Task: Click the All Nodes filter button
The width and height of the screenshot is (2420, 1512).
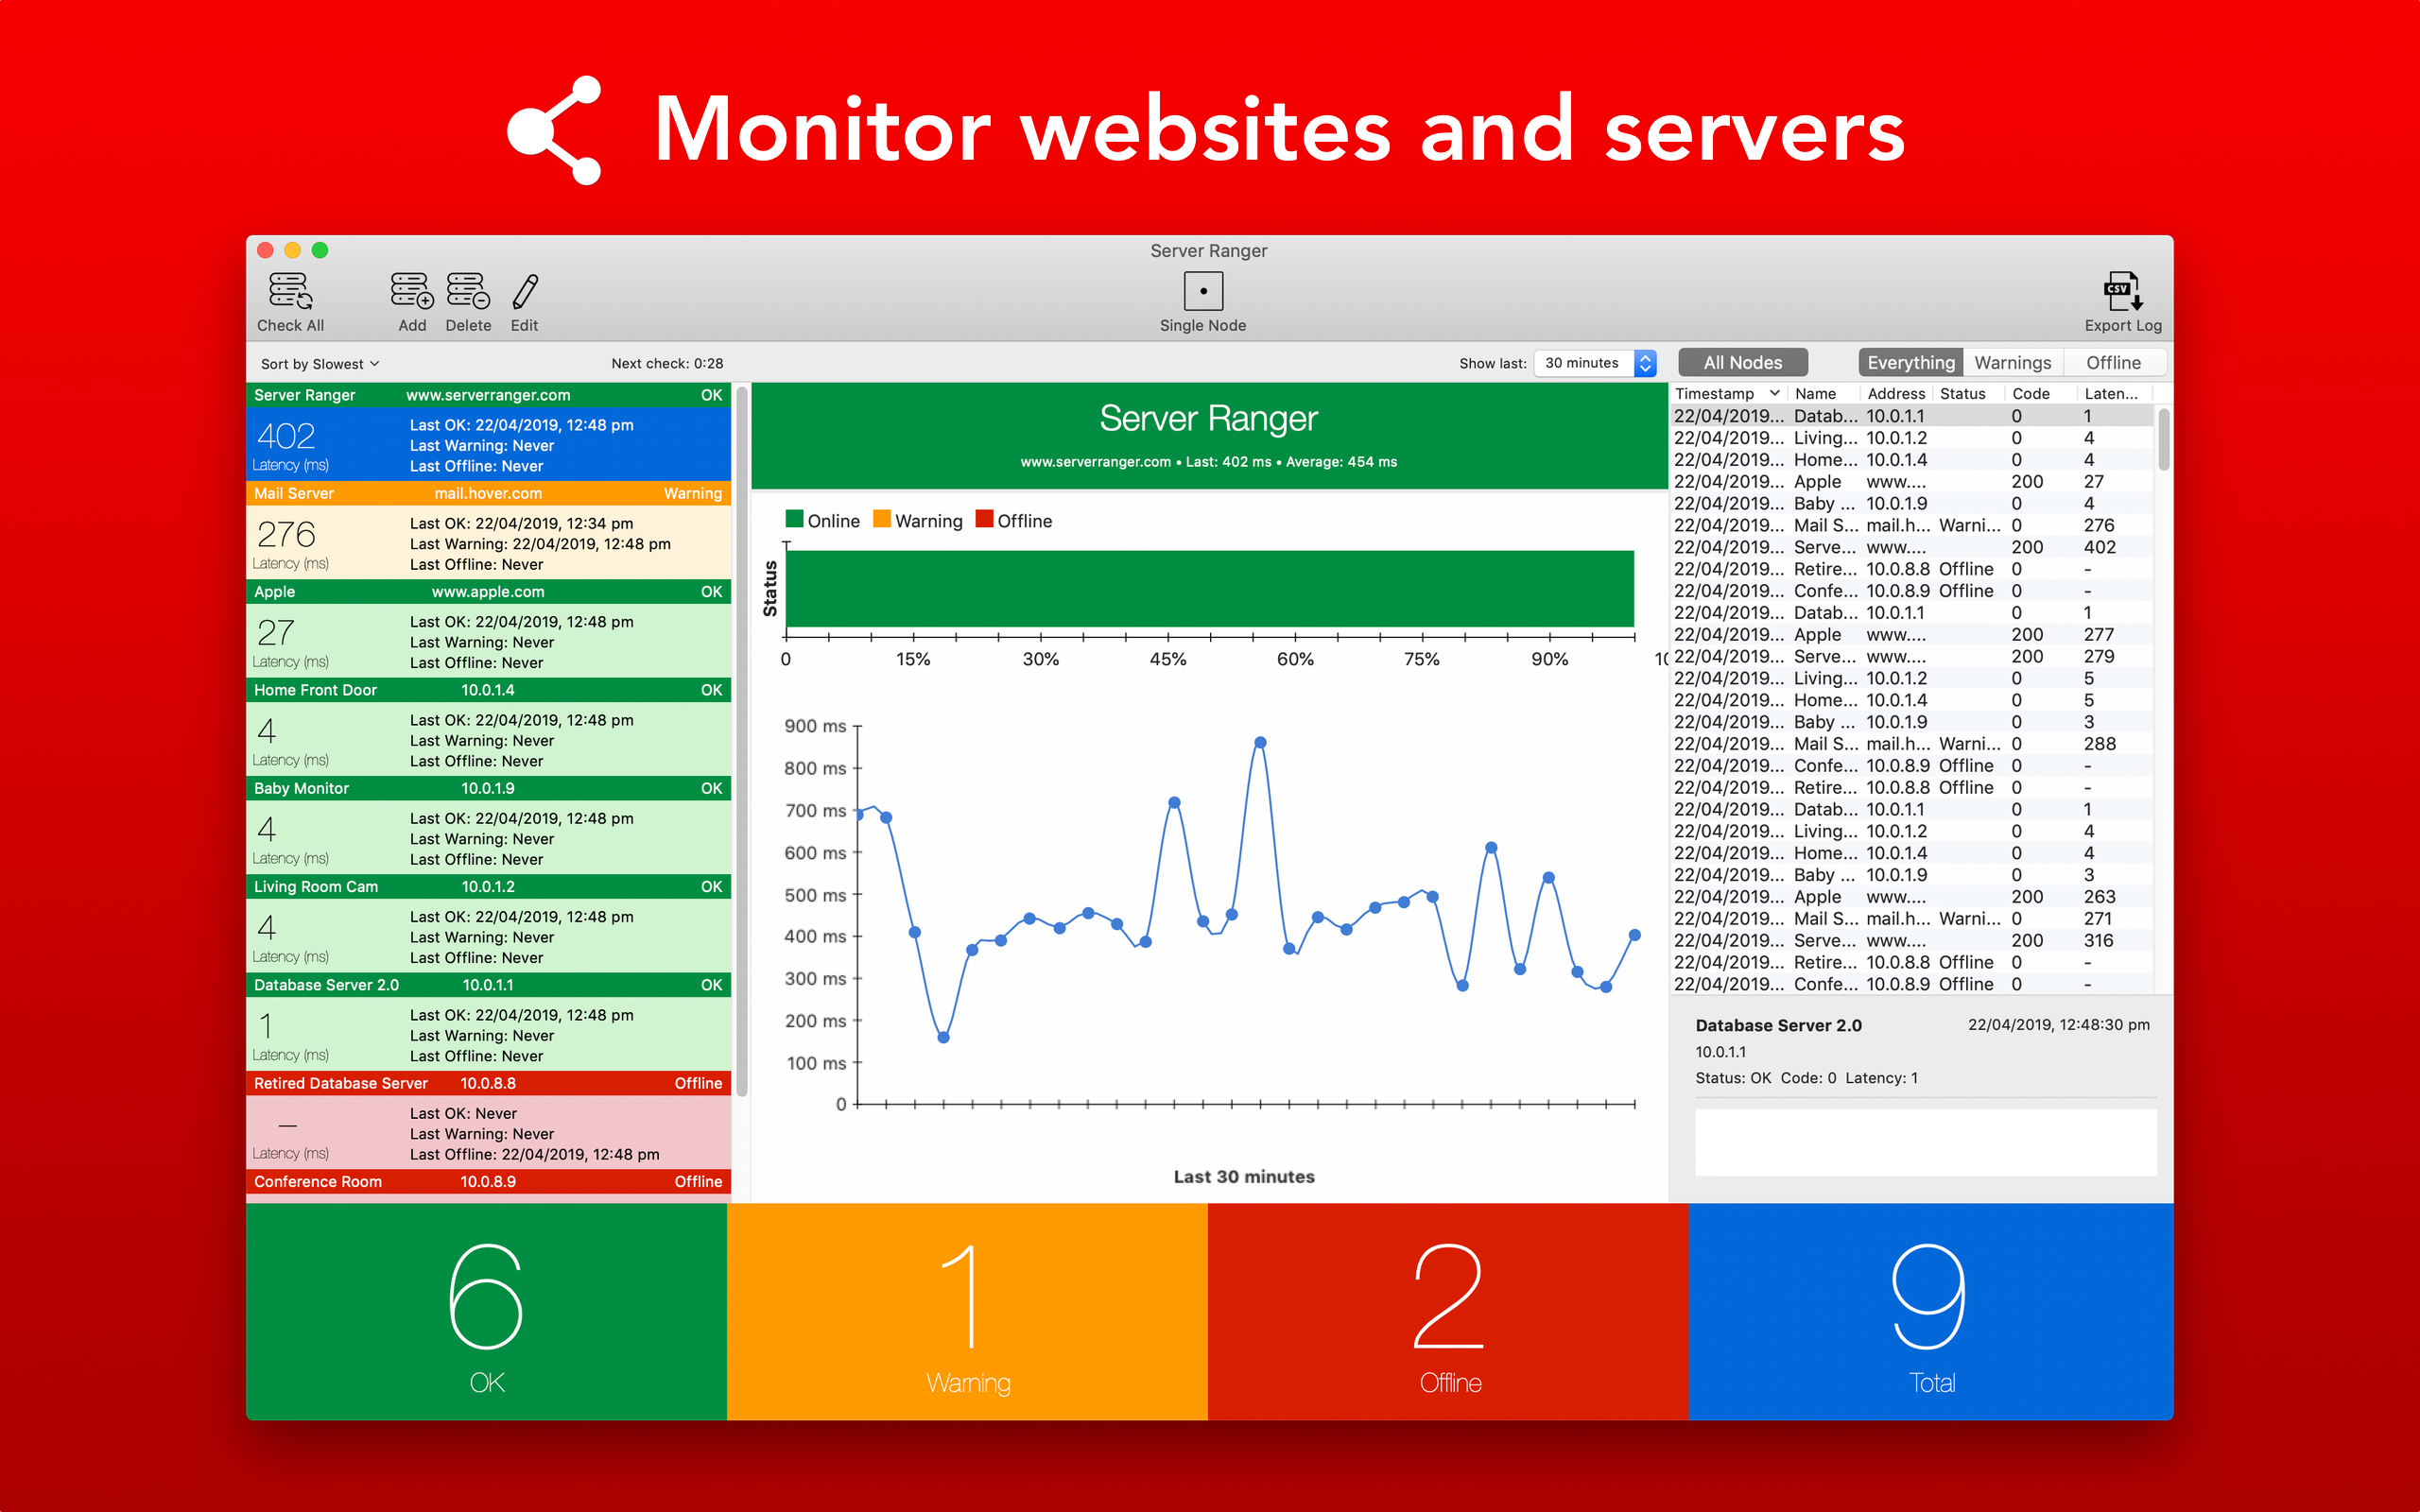Action: pyautogui.click(x=1742, y=363)
